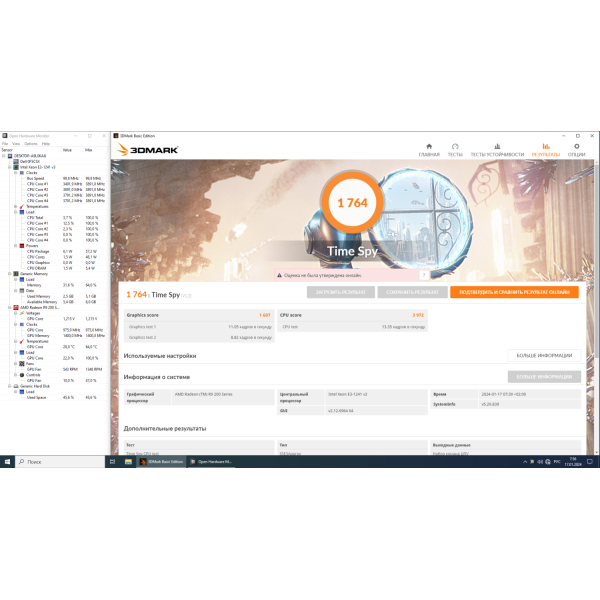
Task: Click Загрузить результат button
Action: click(x=341, y=292)
